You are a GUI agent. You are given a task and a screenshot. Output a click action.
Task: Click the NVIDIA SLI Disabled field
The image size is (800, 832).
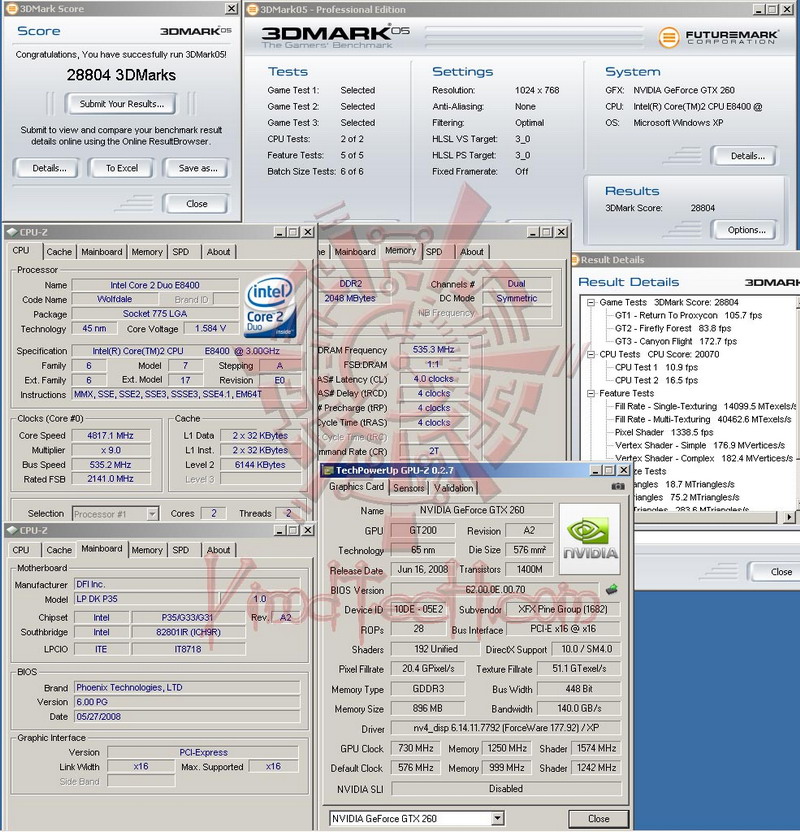coord(506,788)
